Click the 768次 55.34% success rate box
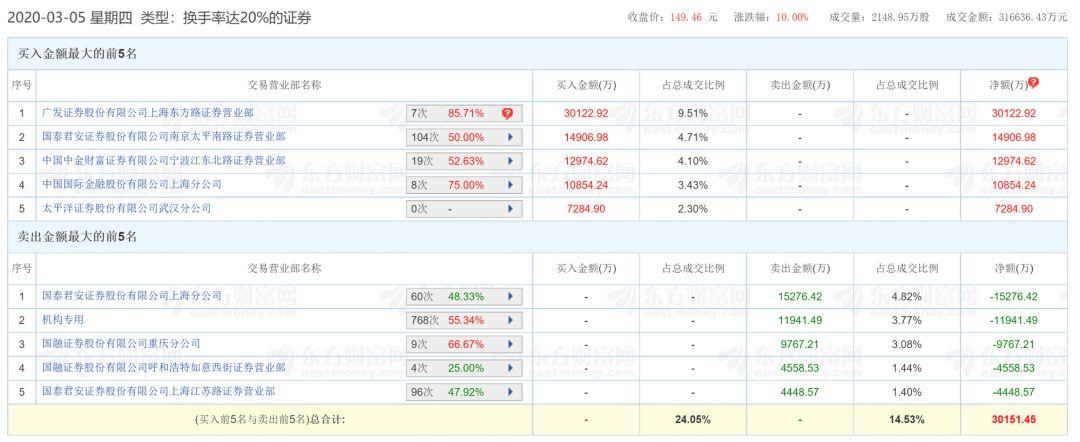Viewport: 1080px width, 442px height. click(464, 321)
